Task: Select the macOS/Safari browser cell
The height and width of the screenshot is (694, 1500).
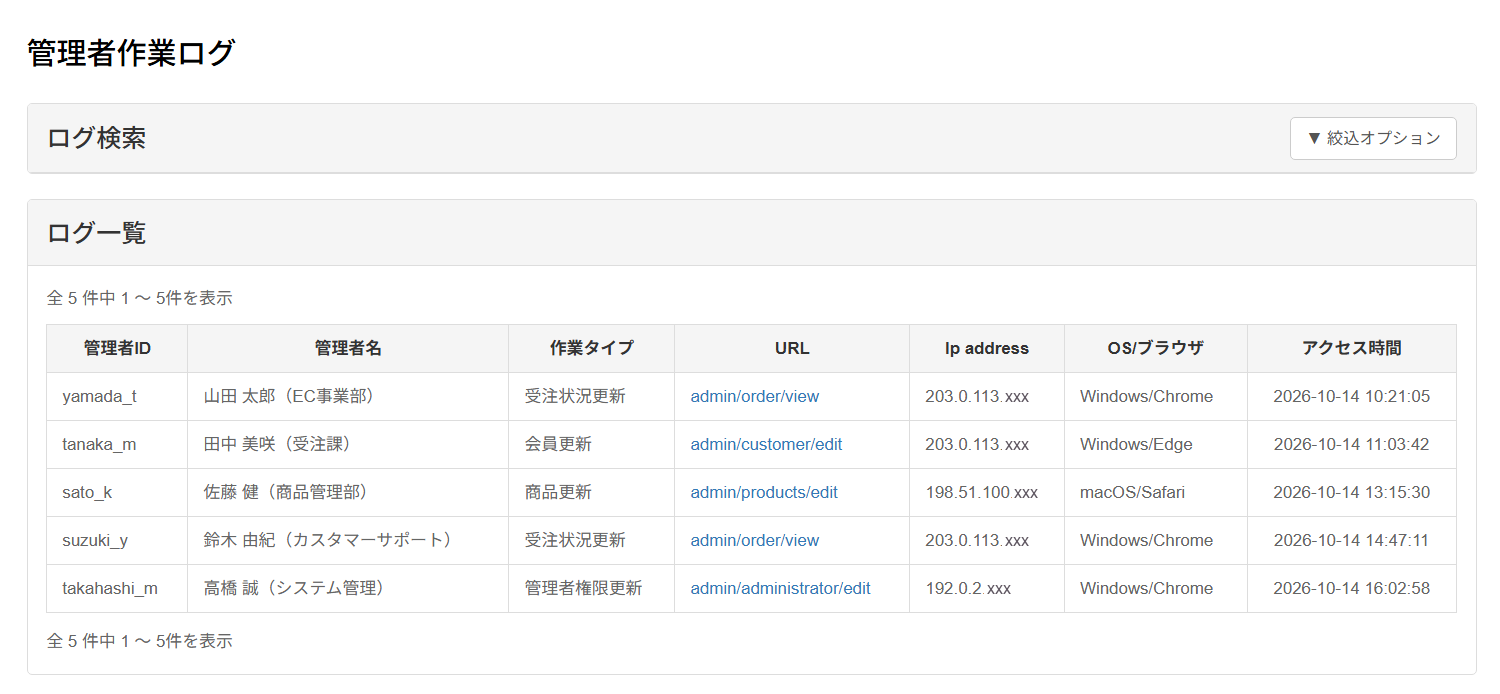Action: pos(1156,492)
